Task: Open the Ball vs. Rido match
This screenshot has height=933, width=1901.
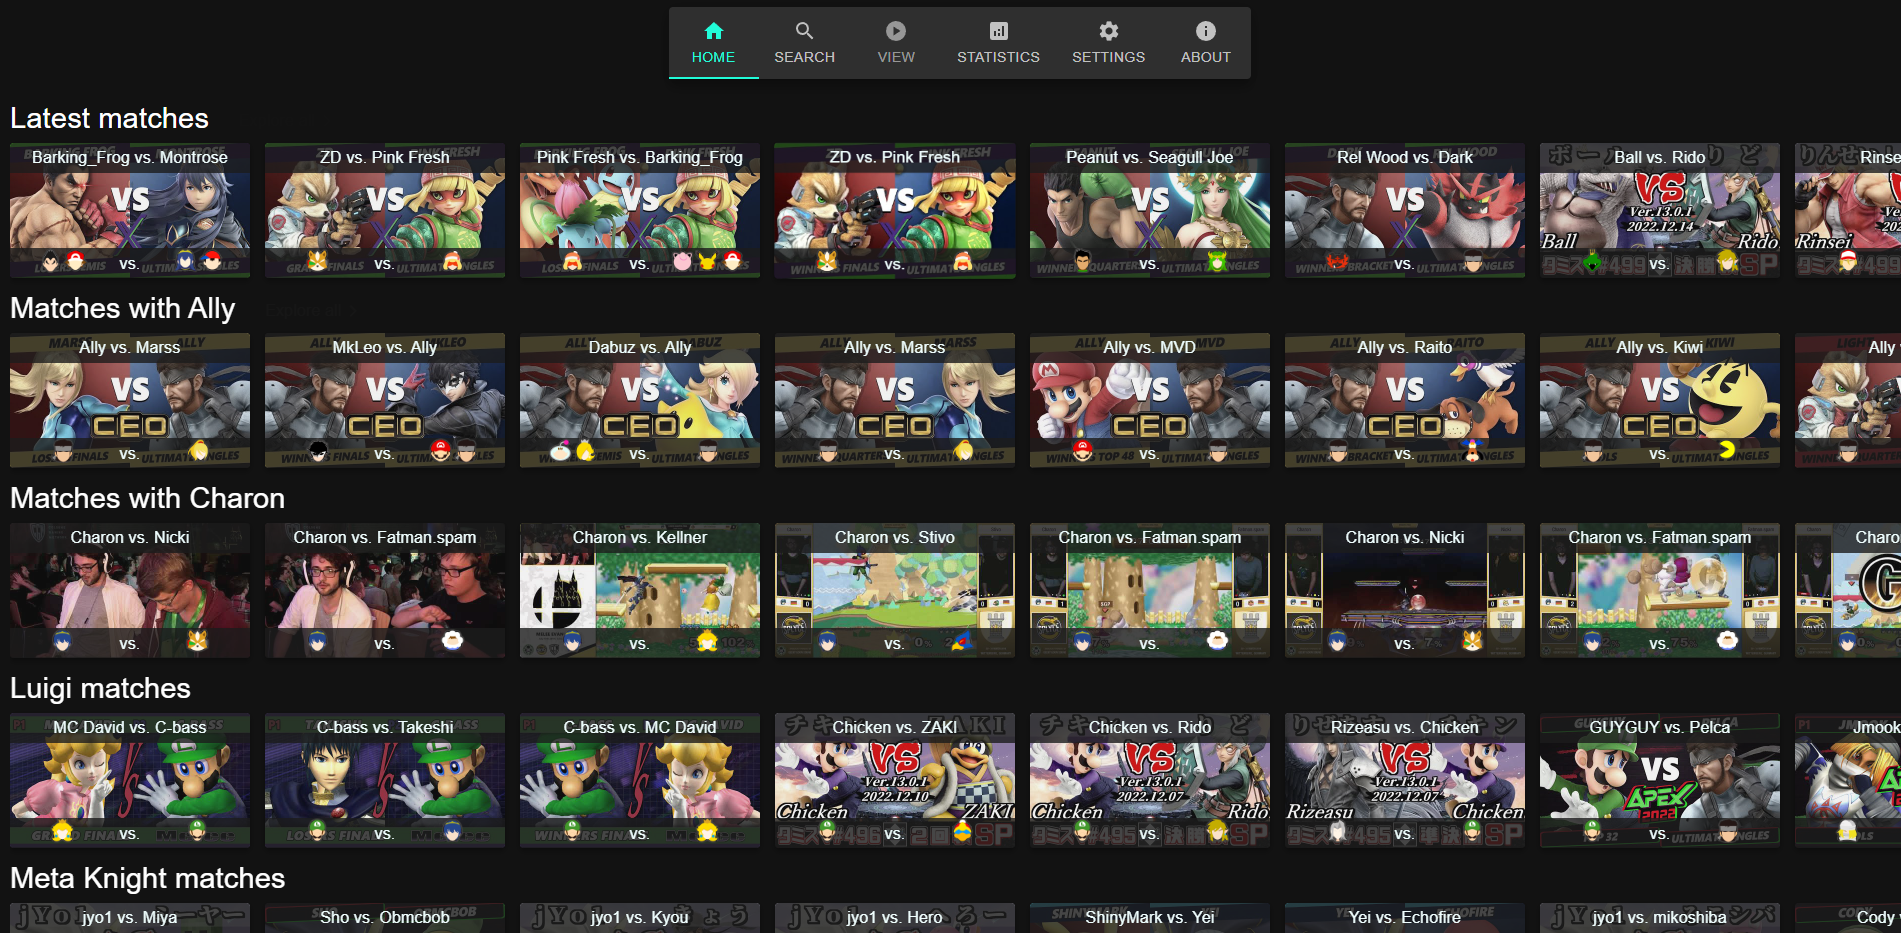Action: (1660, 210)
